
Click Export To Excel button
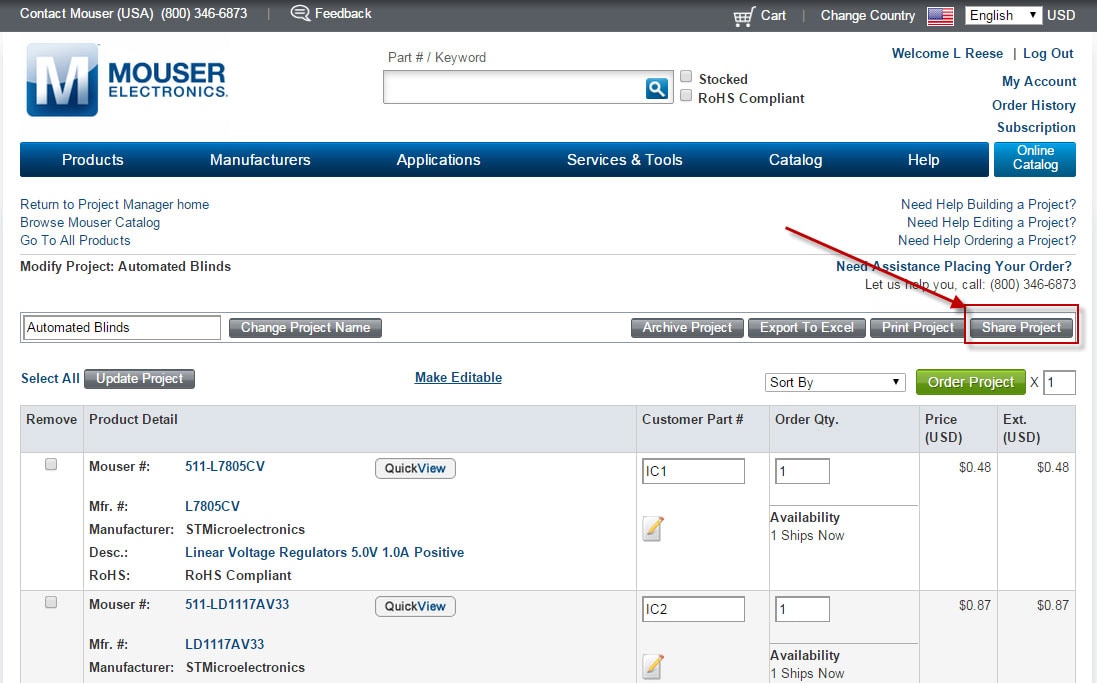point(806,327)
